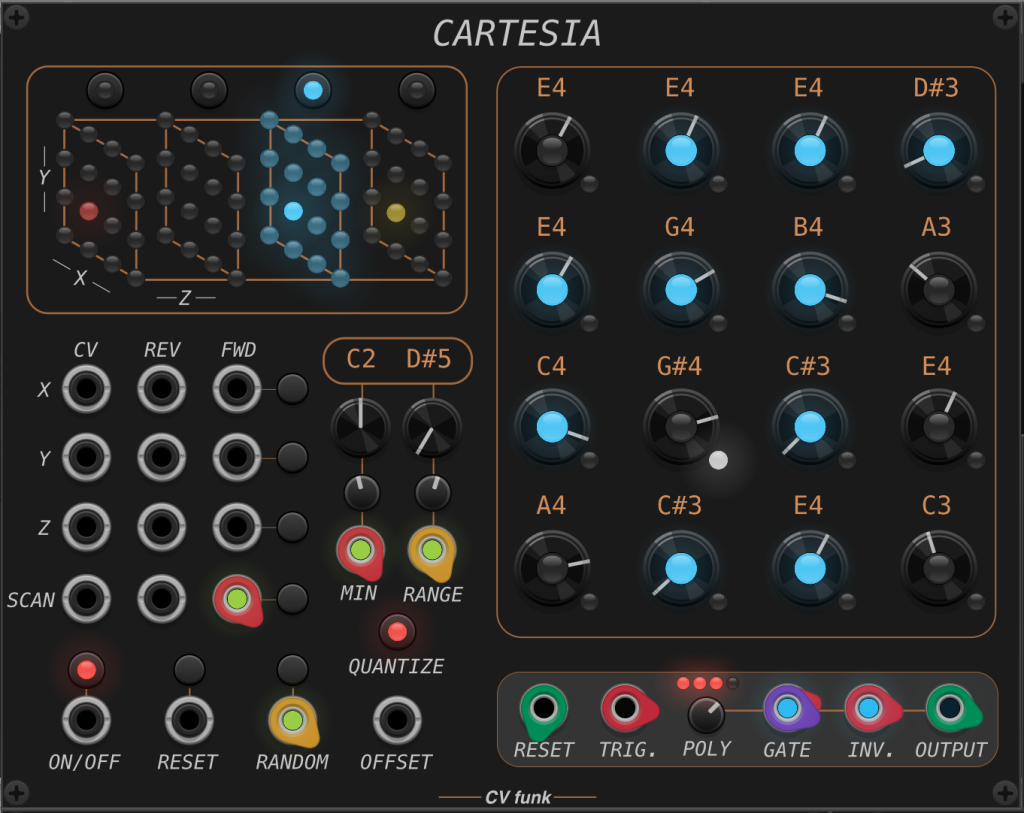This screenshot has width=1024, height=813.
Task: Click the SCAN REV input jack
Action: (162, 598)
